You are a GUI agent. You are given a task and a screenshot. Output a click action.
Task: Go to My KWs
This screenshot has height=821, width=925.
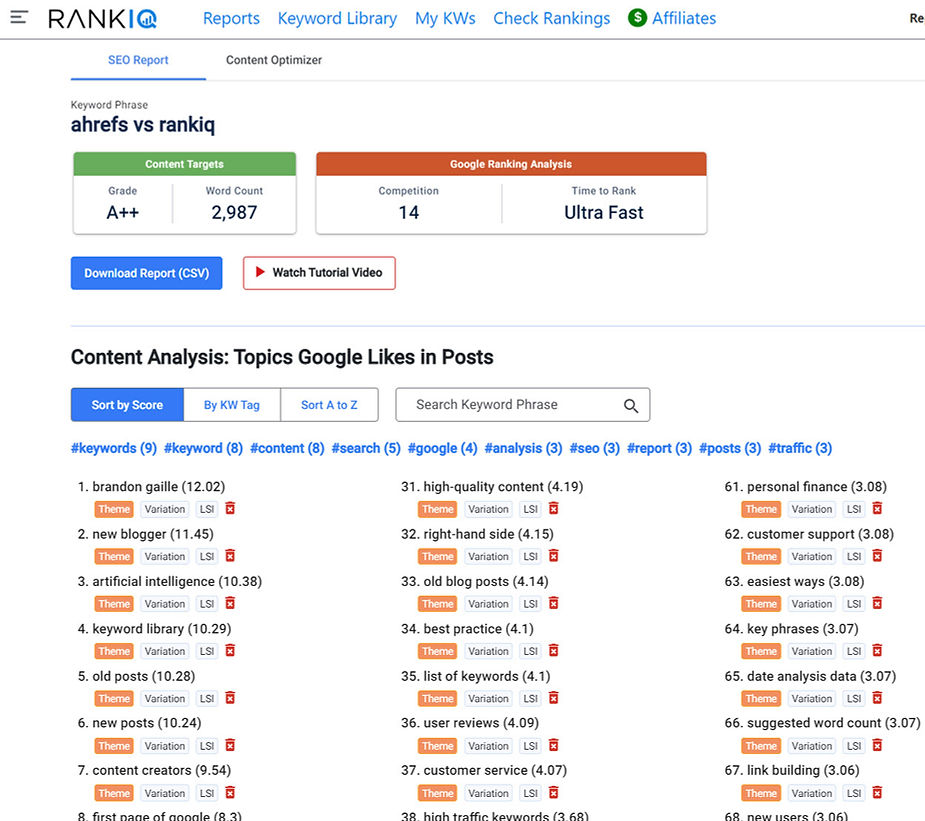point(445,18)
